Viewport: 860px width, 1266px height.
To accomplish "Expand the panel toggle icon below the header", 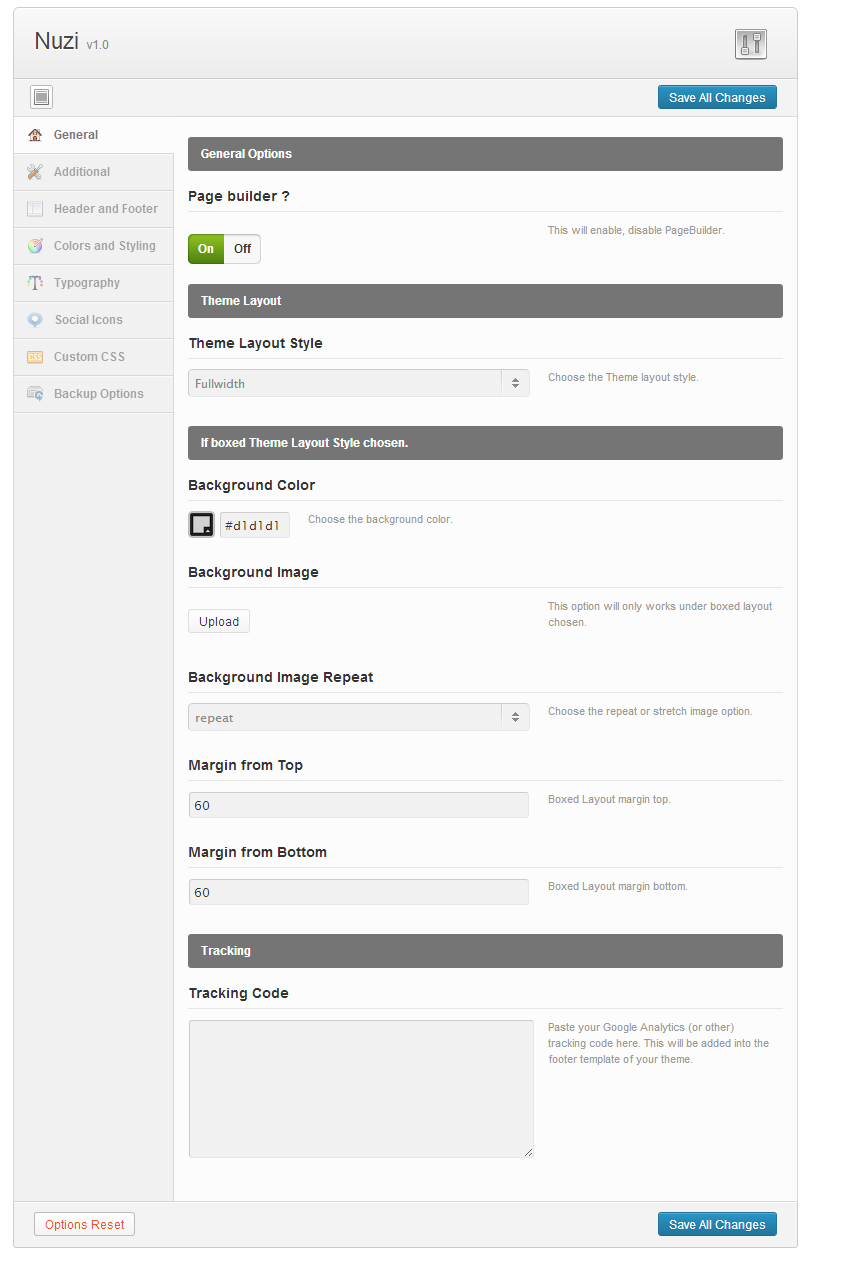I will coord(41,96).
